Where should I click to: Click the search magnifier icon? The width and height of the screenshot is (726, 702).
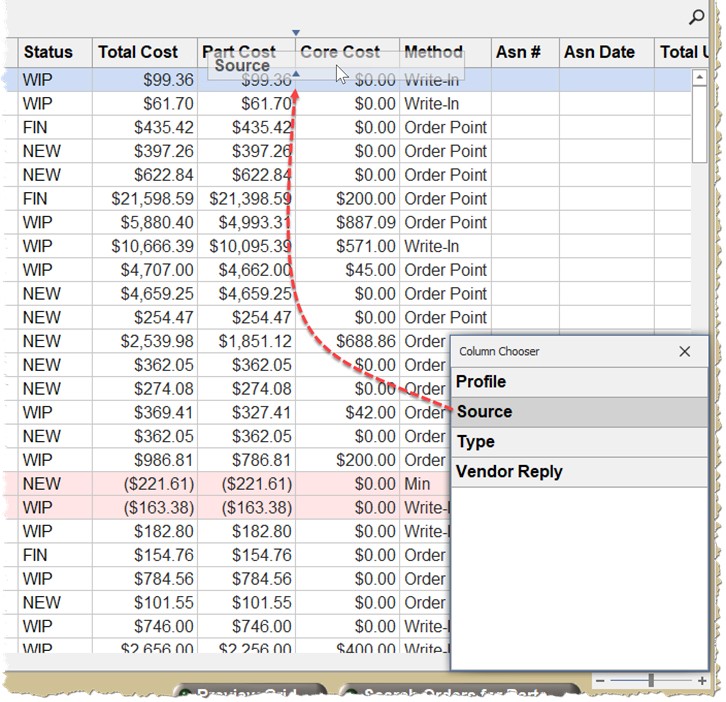click(696, 17)
